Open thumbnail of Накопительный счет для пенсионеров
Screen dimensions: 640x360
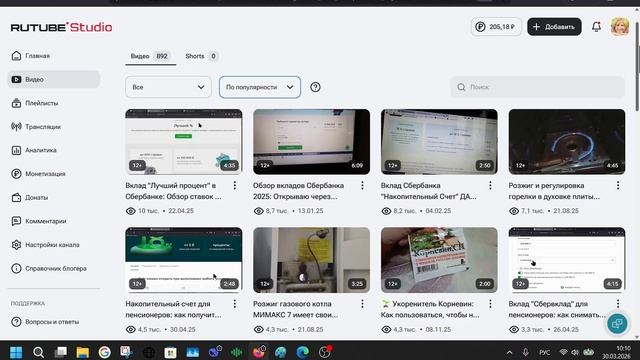tap(184, 260)
